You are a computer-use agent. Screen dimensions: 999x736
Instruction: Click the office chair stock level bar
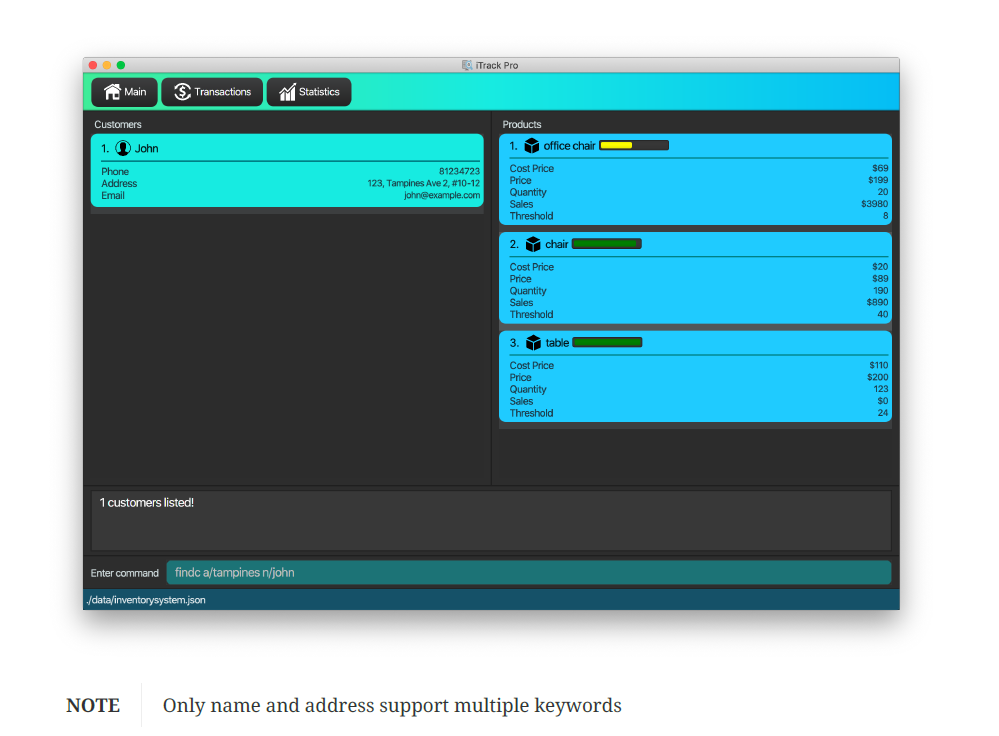(634, 145)
